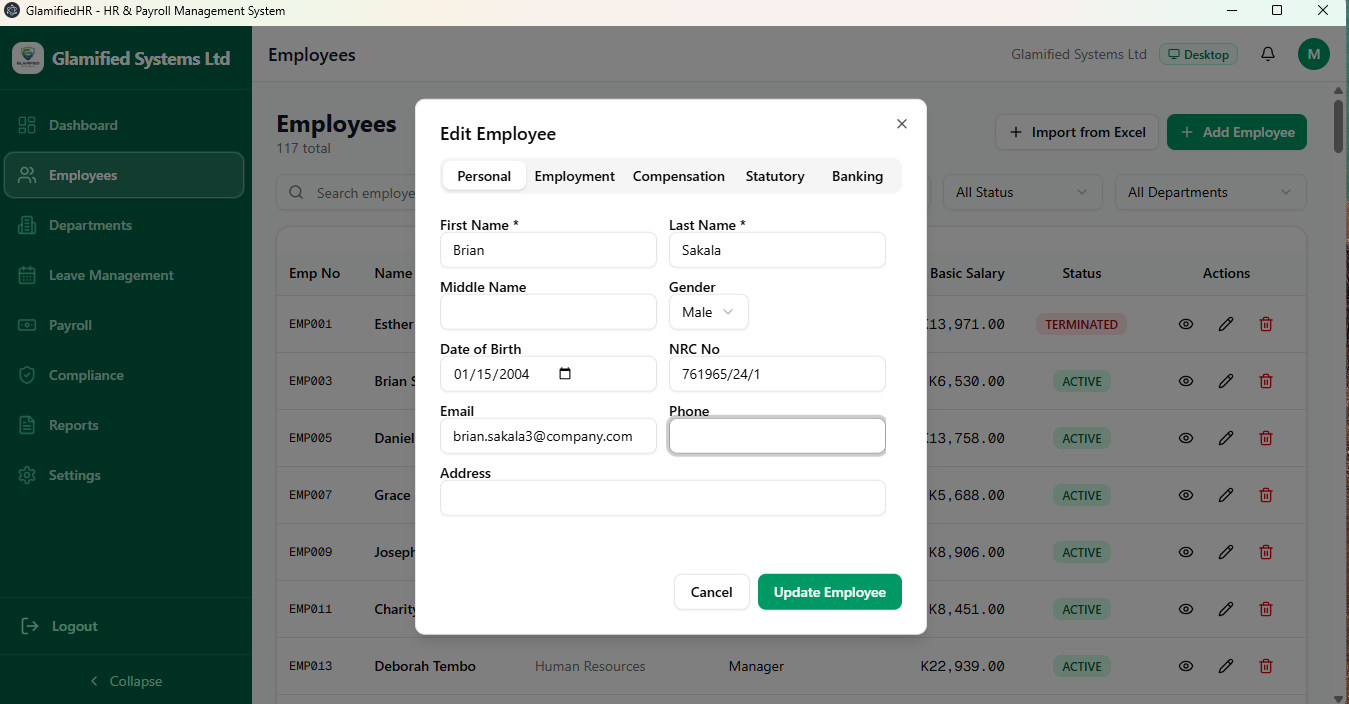This screenshot has width=1349, height=704.
Task: Open the Date of Birth calendar picker
Action: (x=565, y=374)
